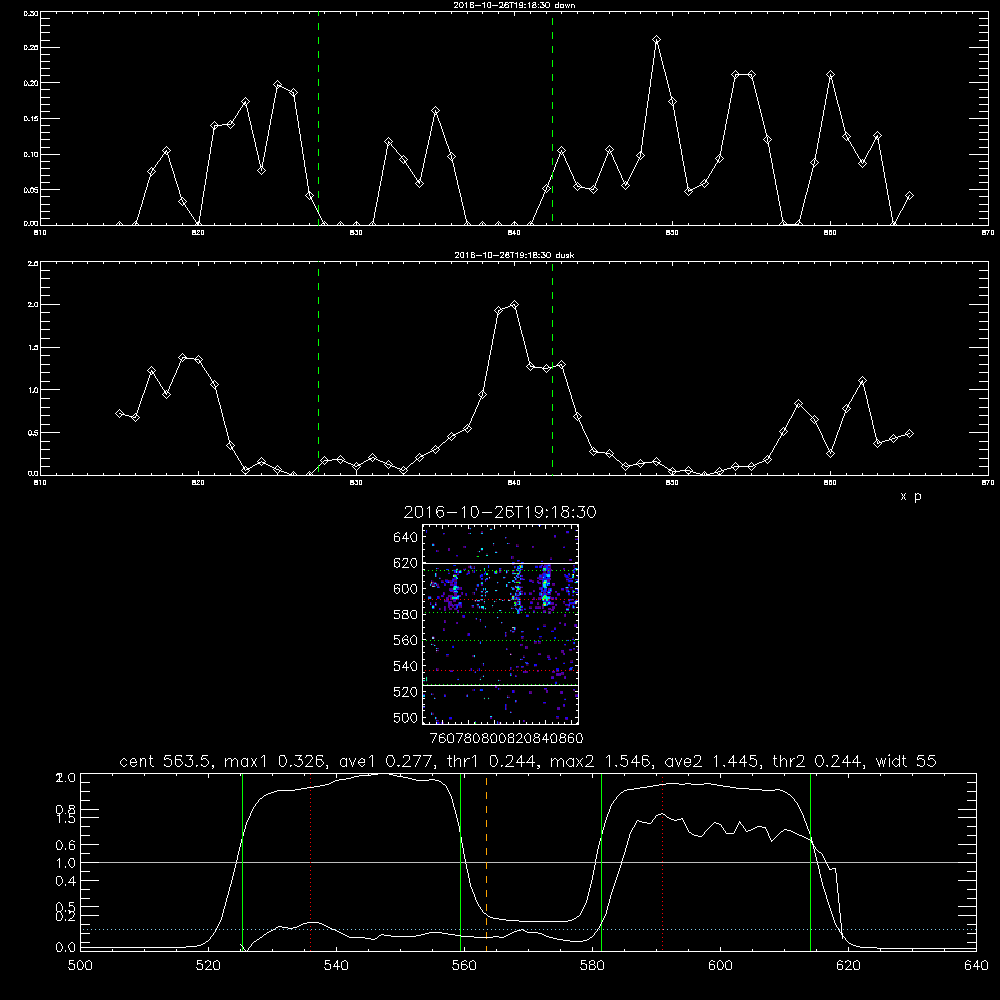Click the "840" x-axis label of dawn plot
The height and width of the screenshot is (1000, 1000).
pyautogui.click(x=515, y=233)
